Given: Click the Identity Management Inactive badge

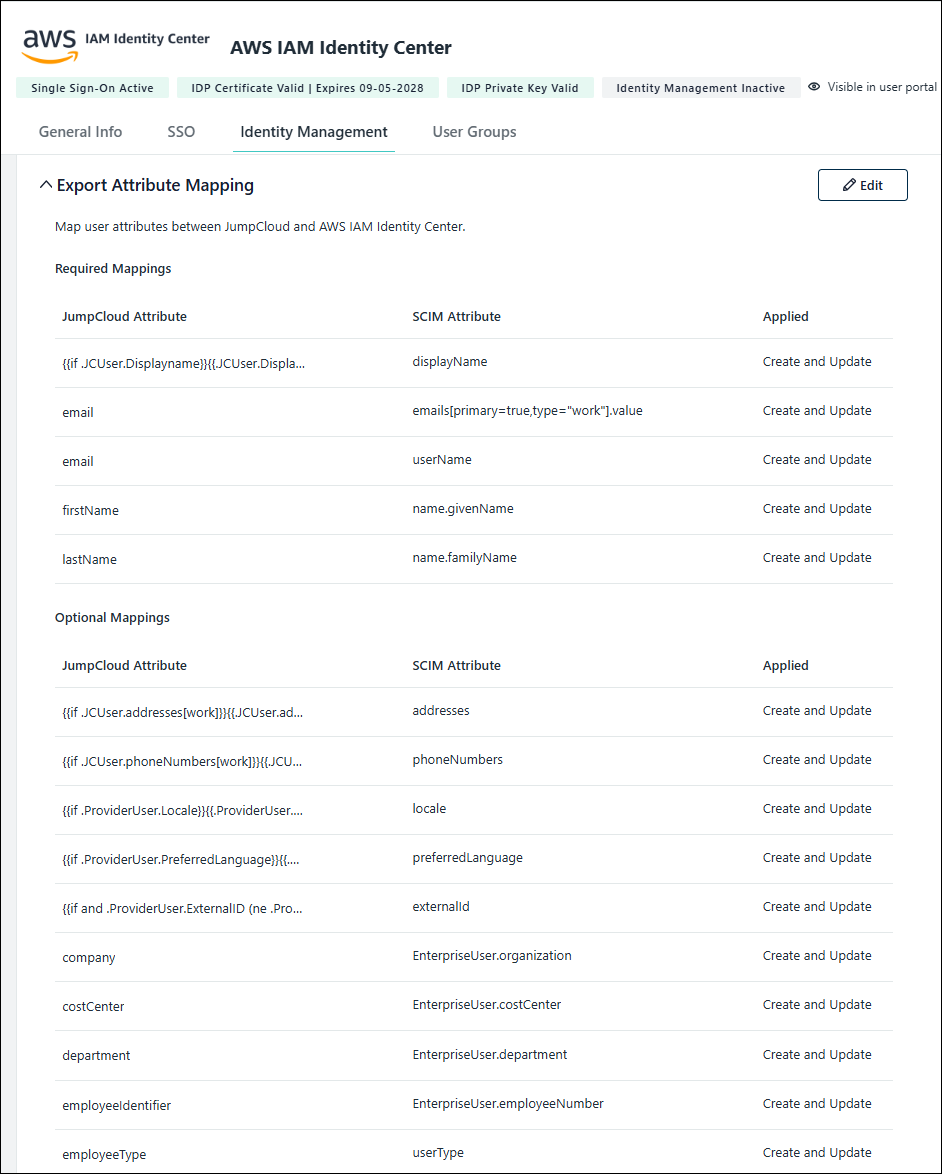Looking at the screenshot, I should (x=700, y=88).
